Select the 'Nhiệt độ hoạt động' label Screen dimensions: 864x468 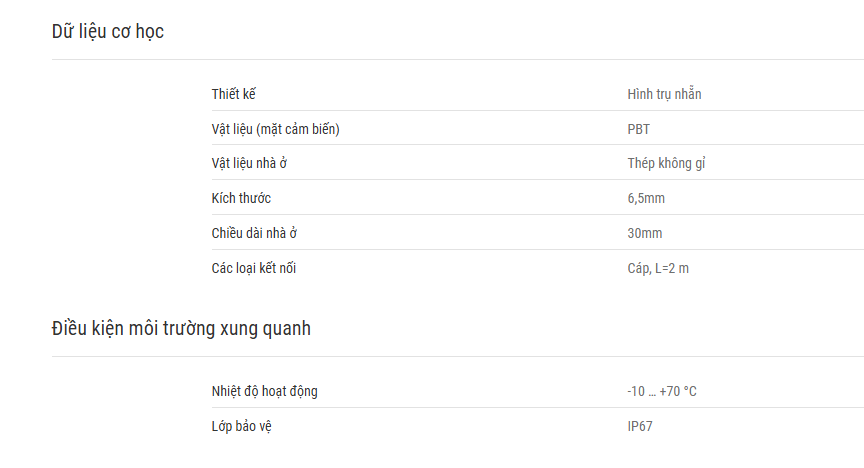click(x=264, y=391)
